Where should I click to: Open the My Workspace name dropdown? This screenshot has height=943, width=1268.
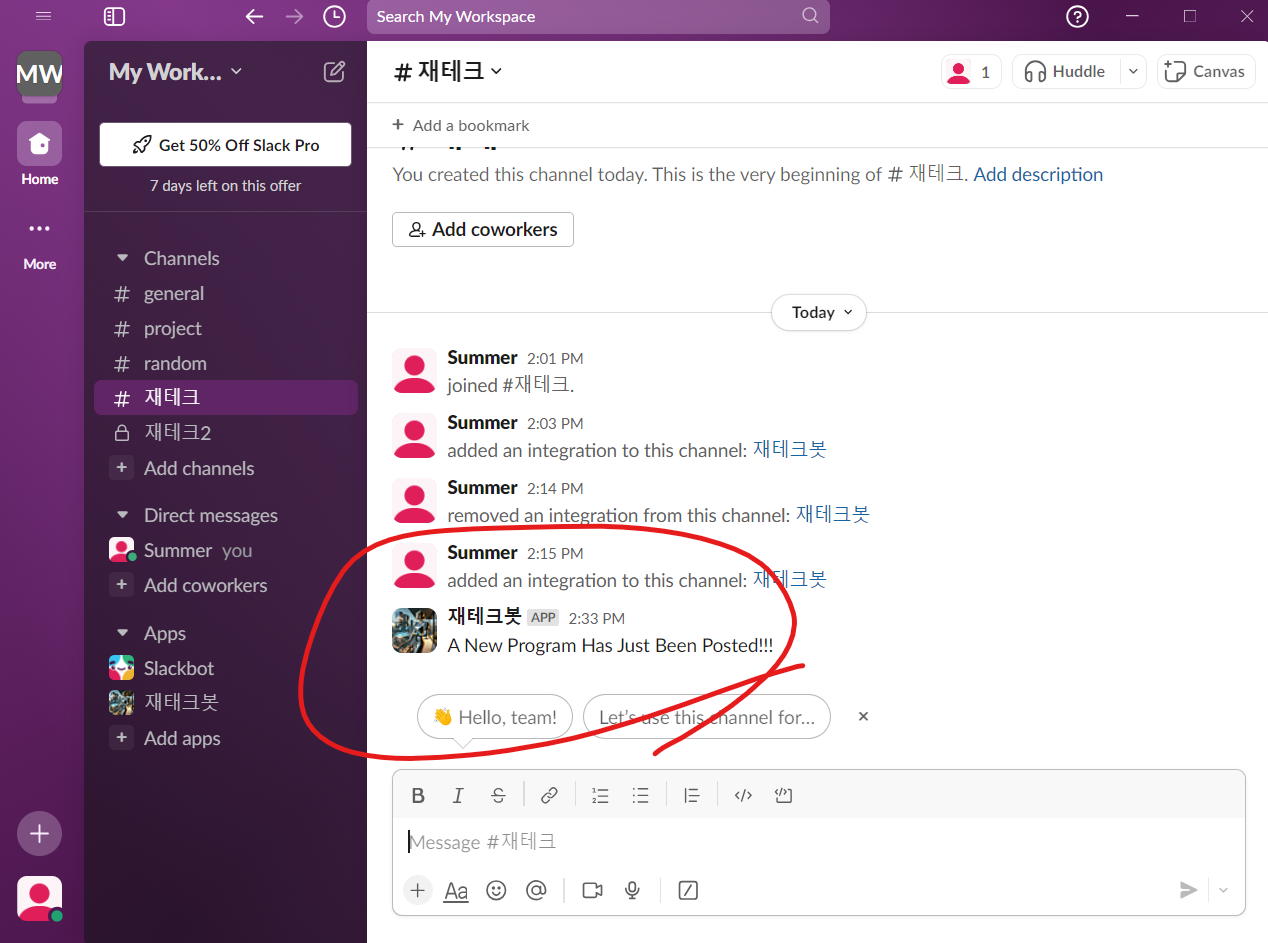point(175,72)
